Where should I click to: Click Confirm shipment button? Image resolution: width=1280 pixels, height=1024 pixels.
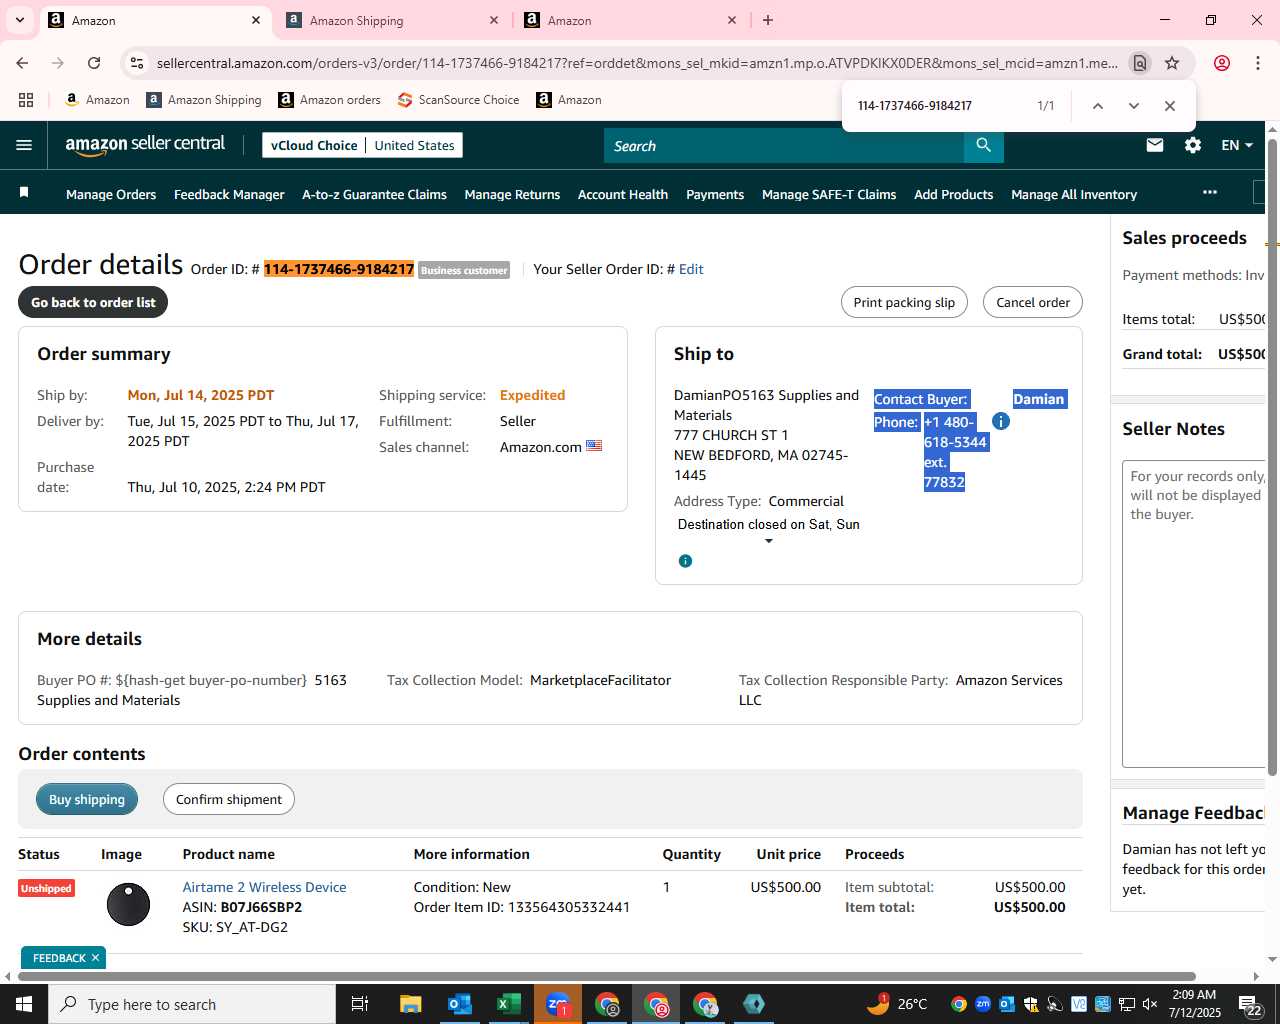pyautogui.click(x=229, y=799)
